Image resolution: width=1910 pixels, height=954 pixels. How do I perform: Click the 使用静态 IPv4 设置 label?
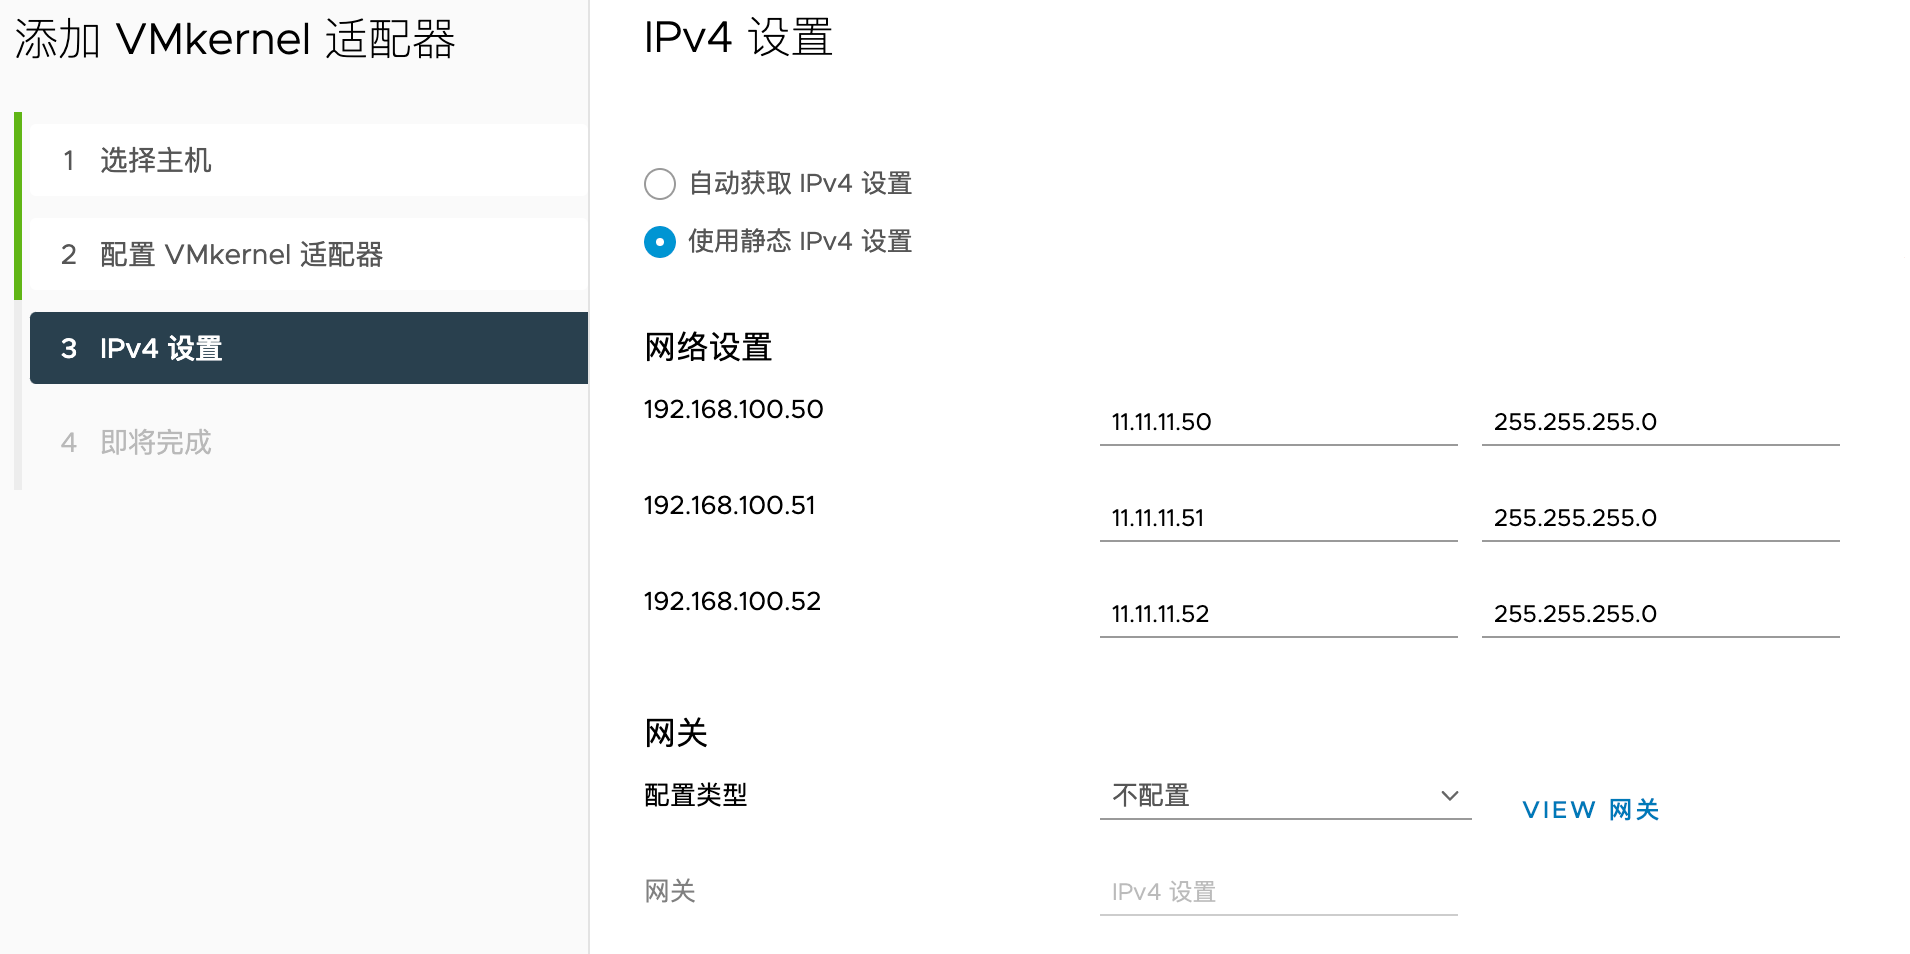pos(800,242)
